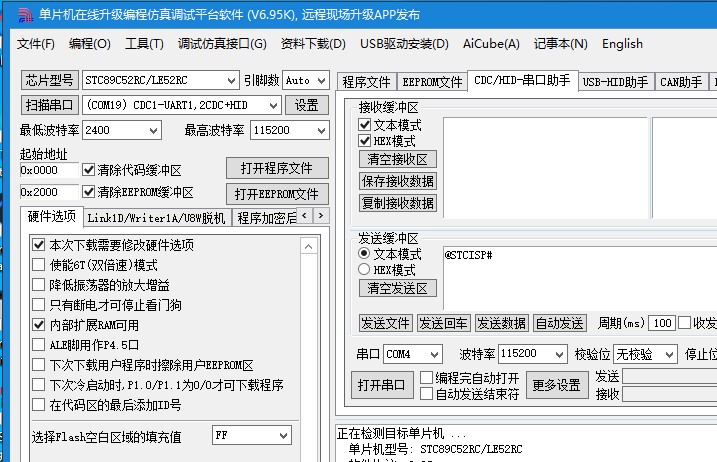
Task: Select the Link1D/Writer1A/U8W脱机 tab
Action: coord(156,218)
